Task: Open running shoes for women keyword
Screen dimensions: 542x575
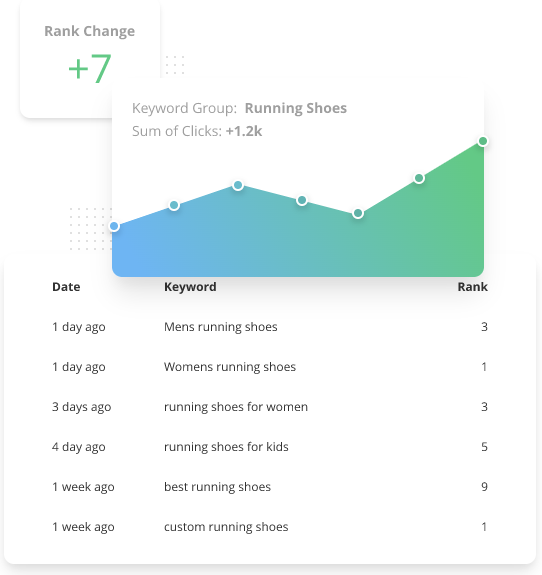Action: [x=236, y=407]
